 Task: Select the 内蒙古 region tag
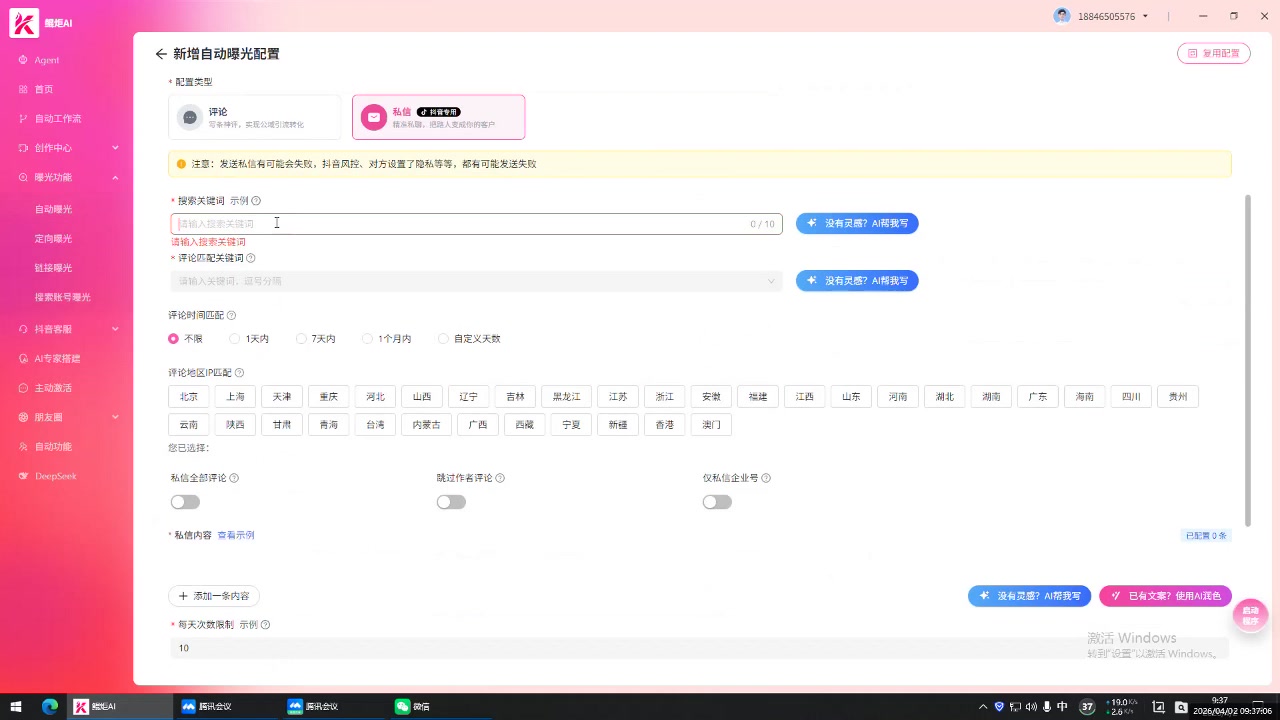point(426,425)
